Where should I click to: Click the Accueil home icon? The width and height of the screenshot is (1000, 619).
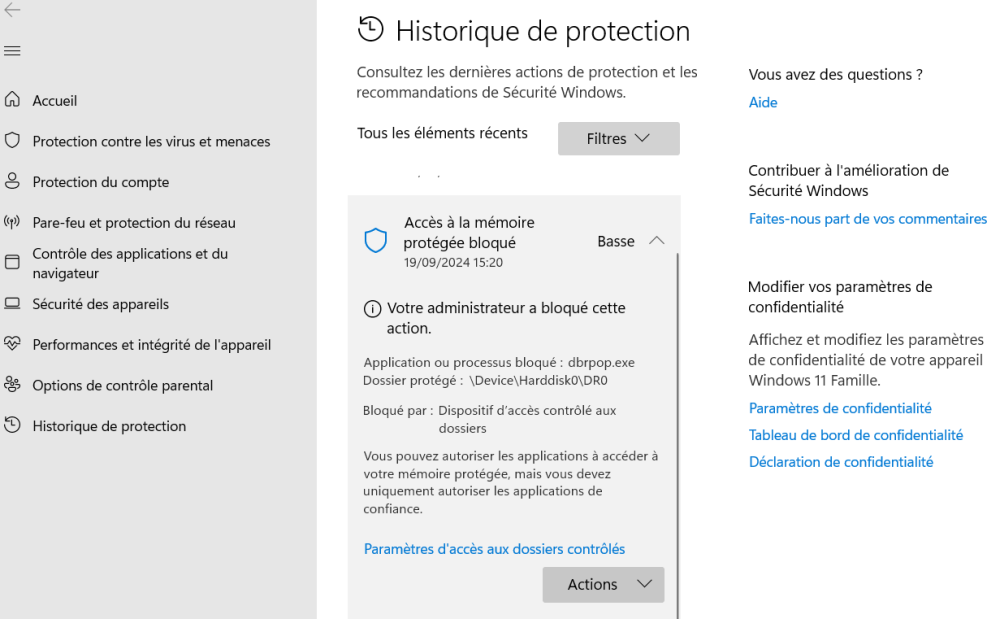(12, 100)
